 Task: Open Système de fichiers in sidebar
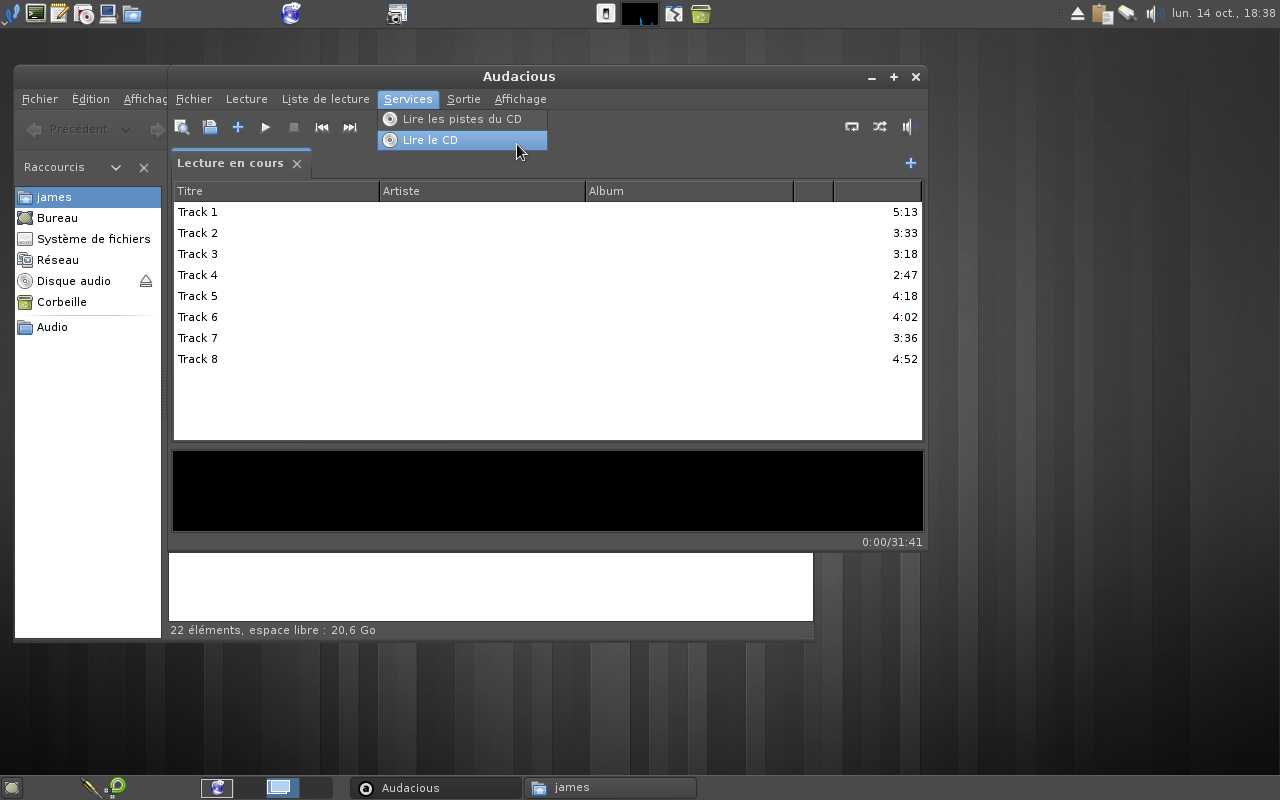[88, 239]
